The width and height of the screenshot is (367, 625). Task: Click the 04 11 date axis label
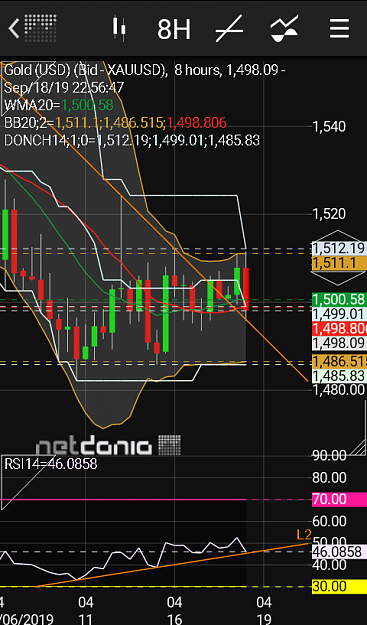pos(86,611)
